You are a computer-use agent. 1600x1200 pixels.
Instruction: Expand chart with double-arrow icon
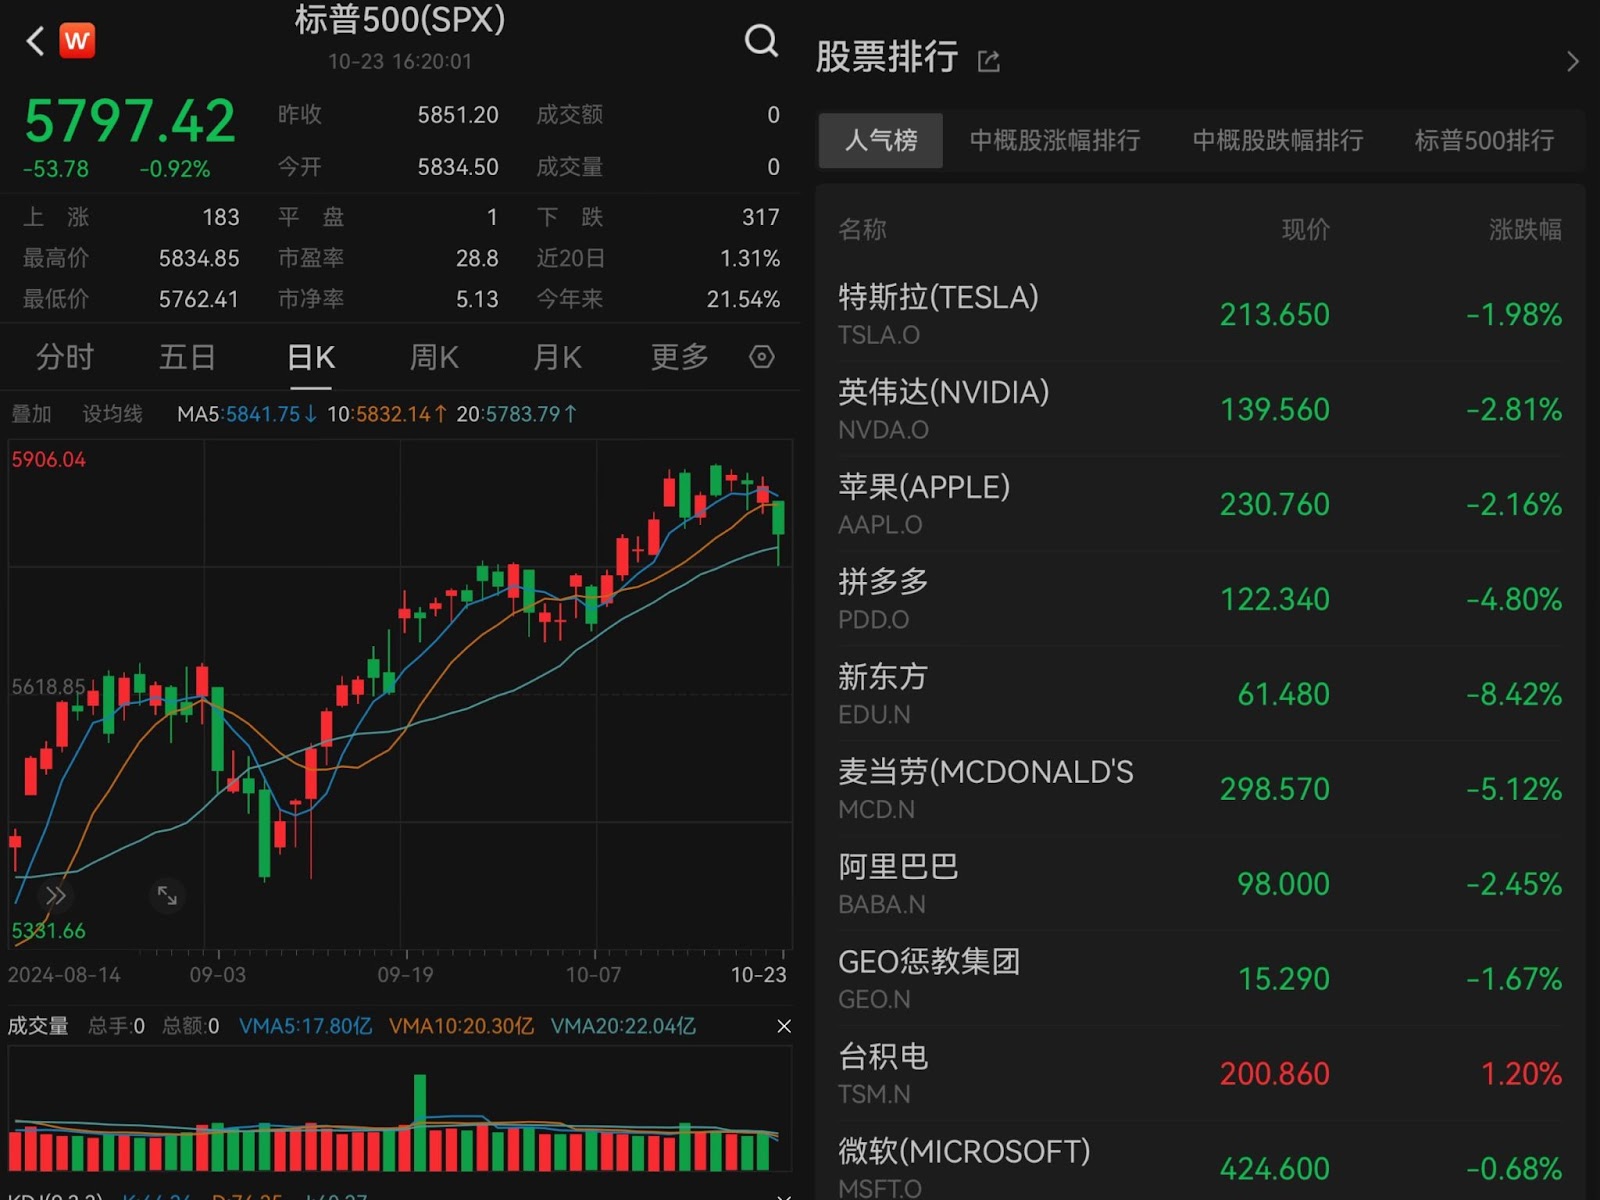point(55,895)
